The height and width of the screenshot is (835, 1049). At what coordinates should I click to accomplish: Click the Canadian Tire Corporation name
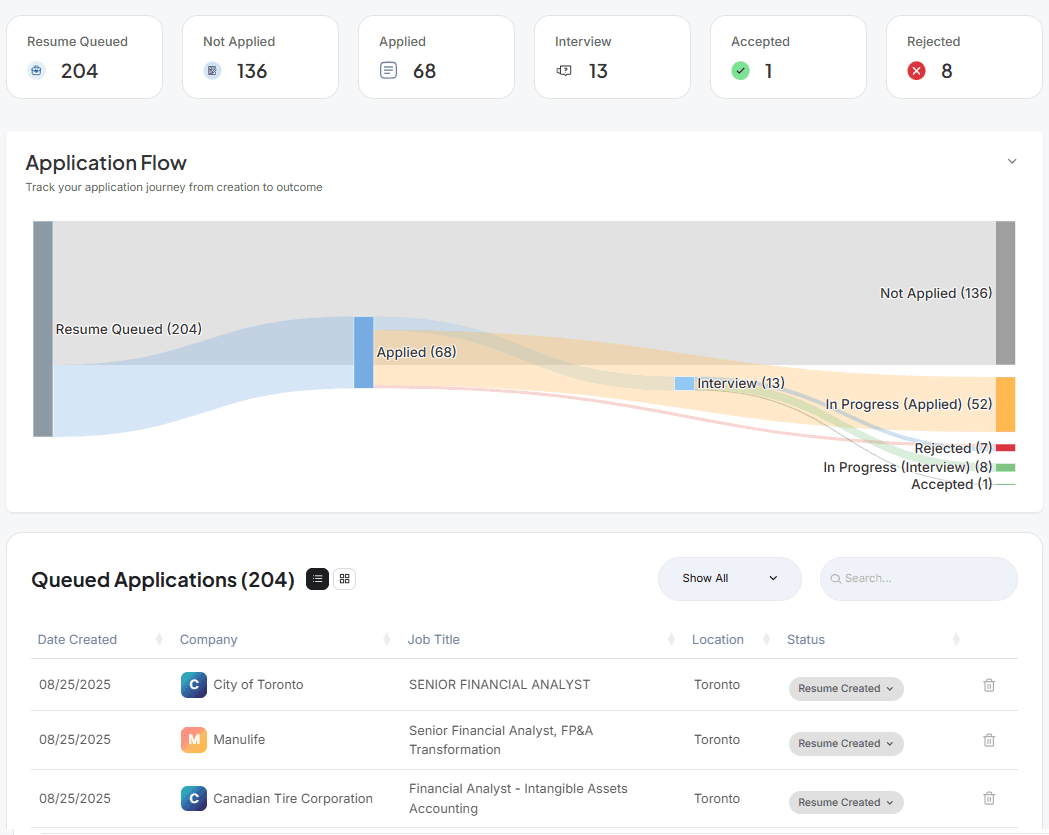coord(293,798)
